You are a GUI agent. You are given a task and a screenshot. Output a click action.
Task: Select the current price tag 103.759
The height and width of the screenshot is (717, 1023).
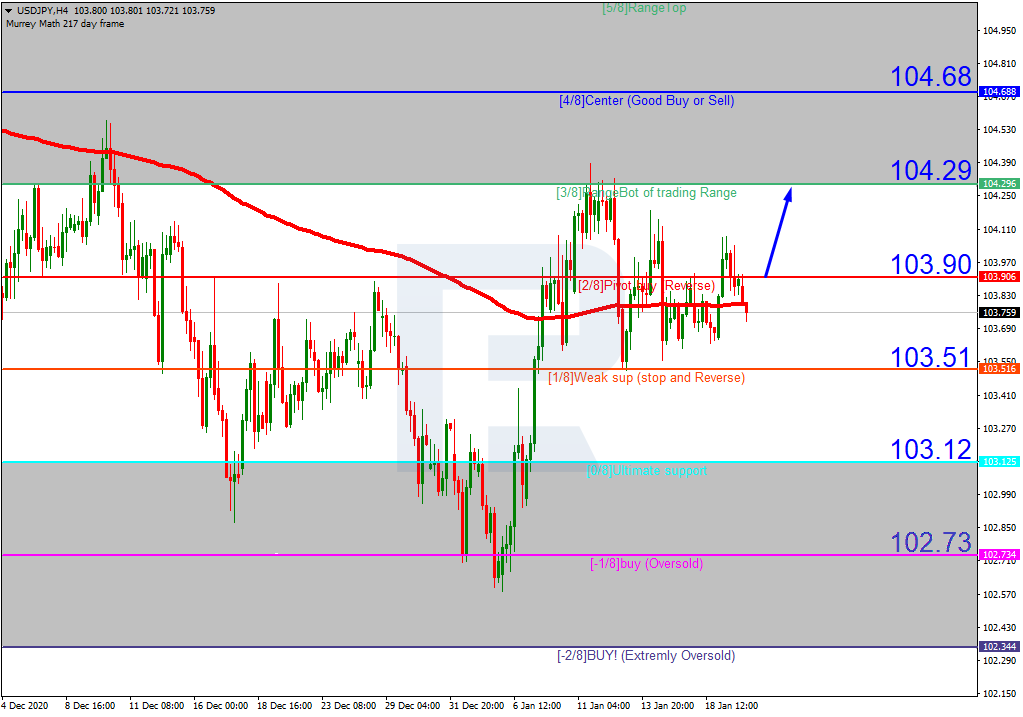point(998,312)
